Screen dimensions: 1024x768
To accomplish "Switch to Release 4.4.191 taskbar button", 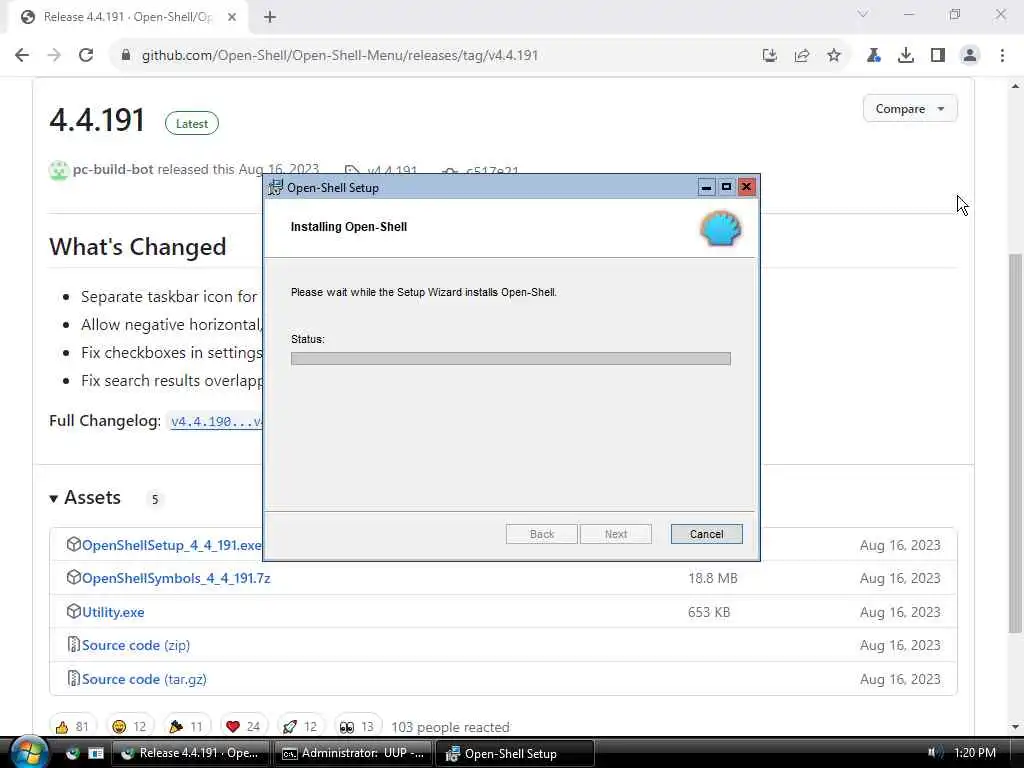I will click(191, 753).
